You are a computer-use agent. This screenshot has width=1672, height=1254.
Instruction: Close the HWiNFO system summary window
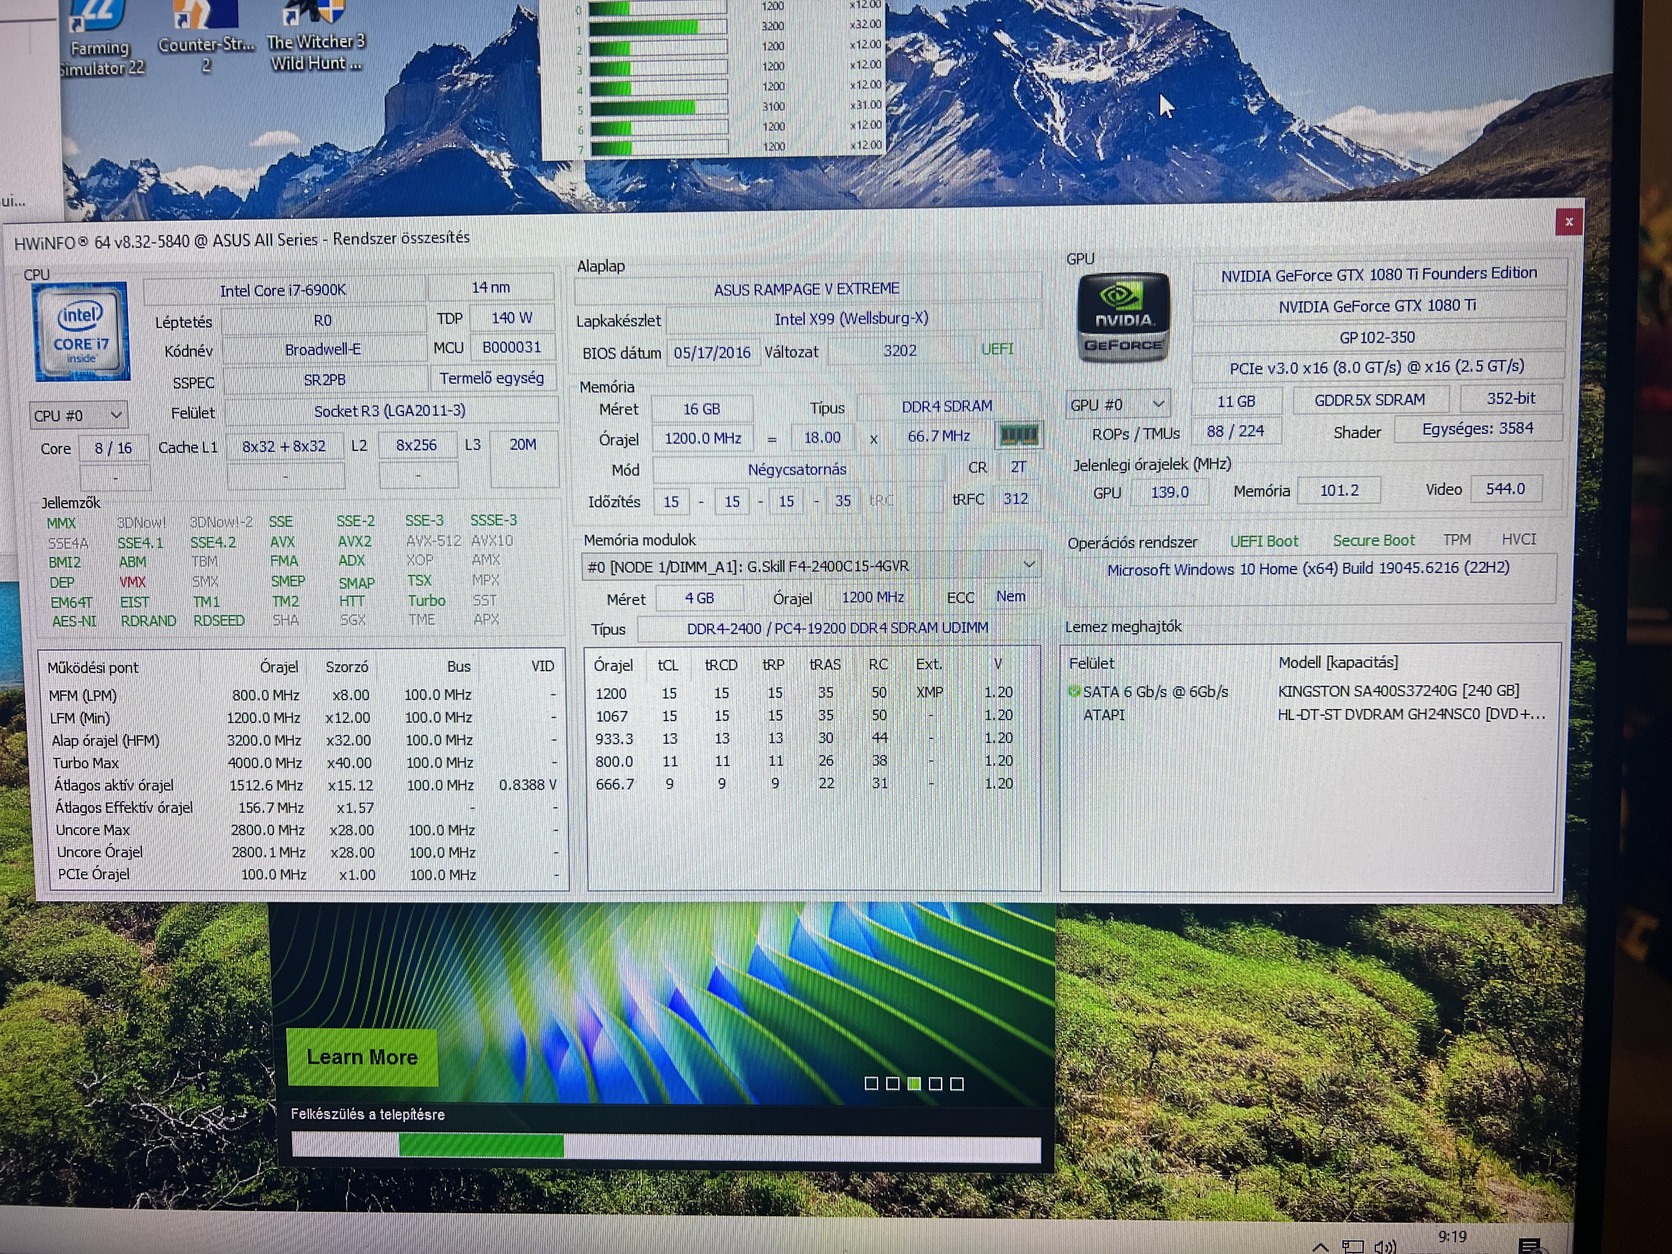pos(1568,222)
